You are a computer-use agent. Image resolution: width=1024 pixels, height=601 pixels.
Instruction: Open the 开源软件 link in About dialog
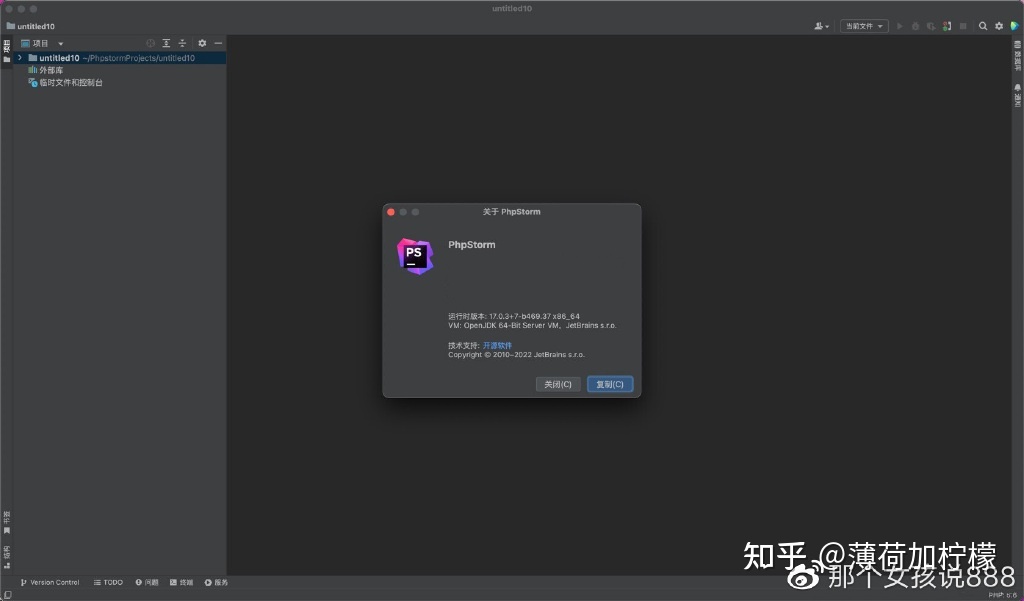tap(497, 346)
